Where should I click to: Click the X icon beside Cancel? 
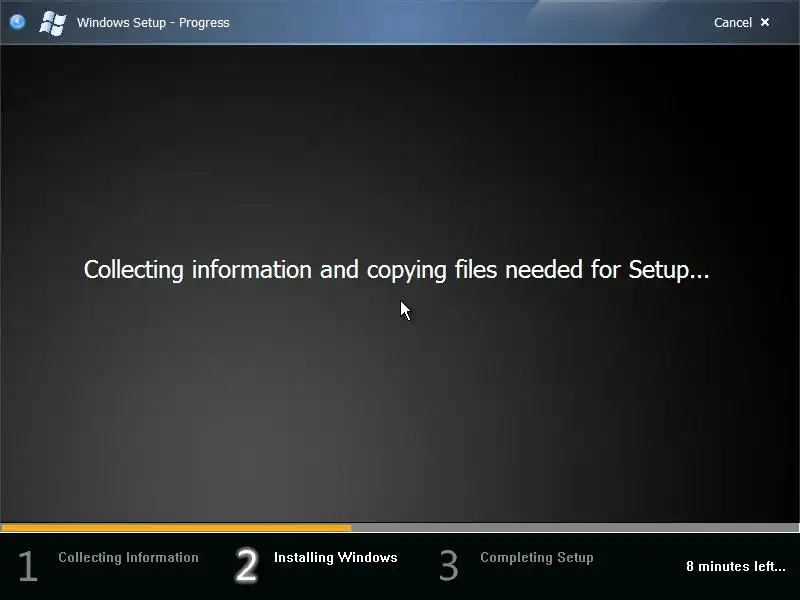pyautogui.click(x=765, y=22)
